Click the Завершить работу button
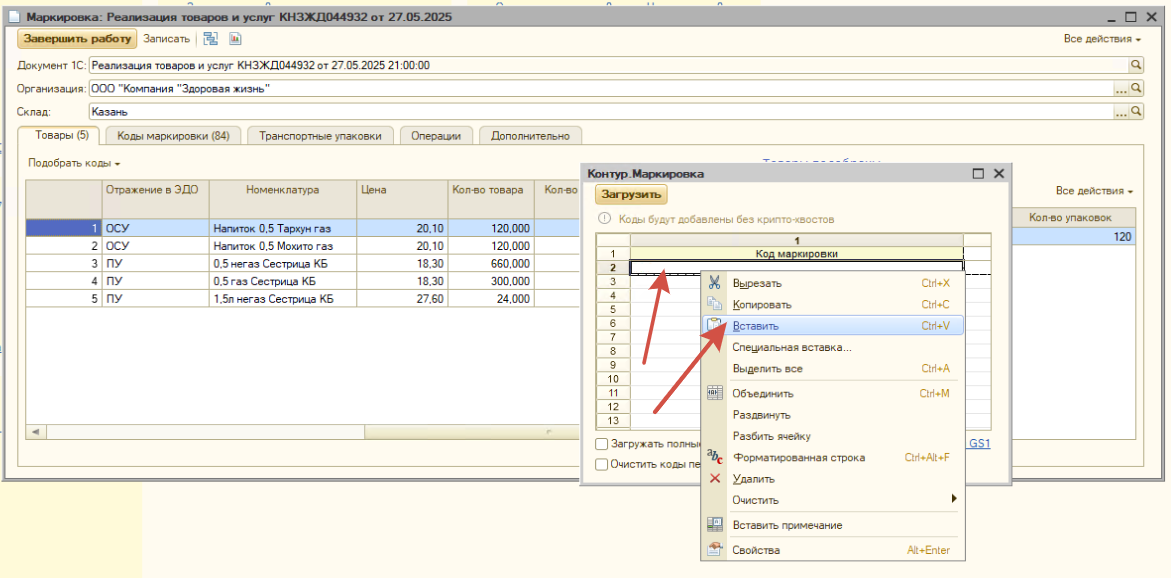Viewport: 1171px width, 578px height. coord(78,39)
